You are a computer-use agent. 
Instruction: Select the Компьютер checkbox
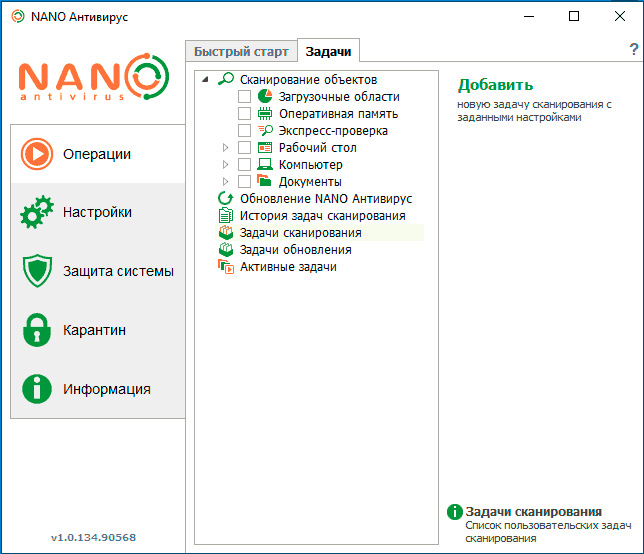[x=244, y=164]
